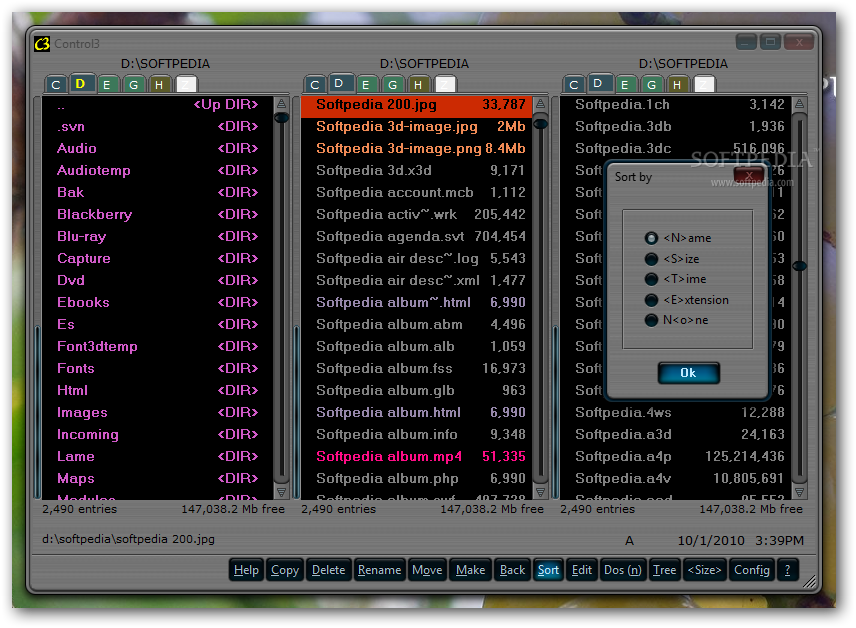Image resolution: width=856 pixels, height=628 pixels.
Task: Click the <Size> button
Action: point(704,570)
